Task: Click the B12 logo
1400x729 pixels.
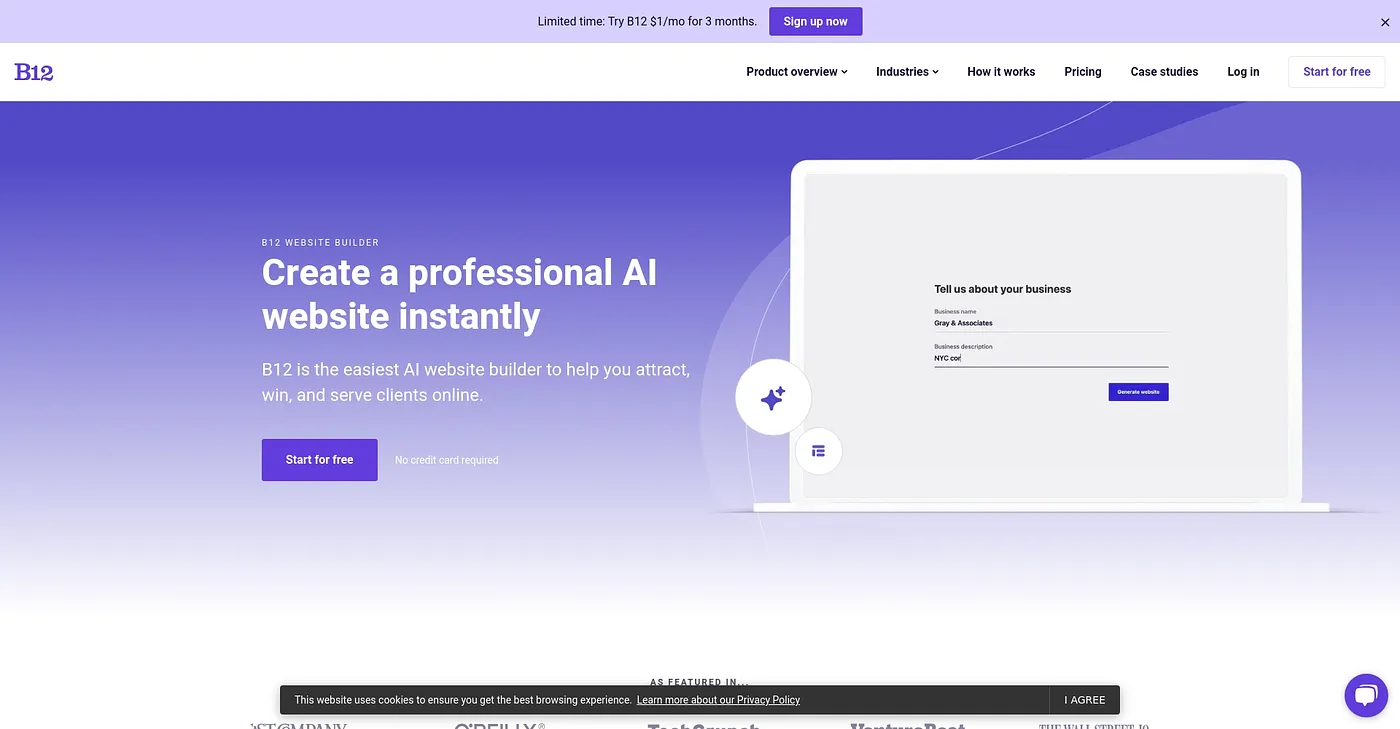Action: pos(34,72)
